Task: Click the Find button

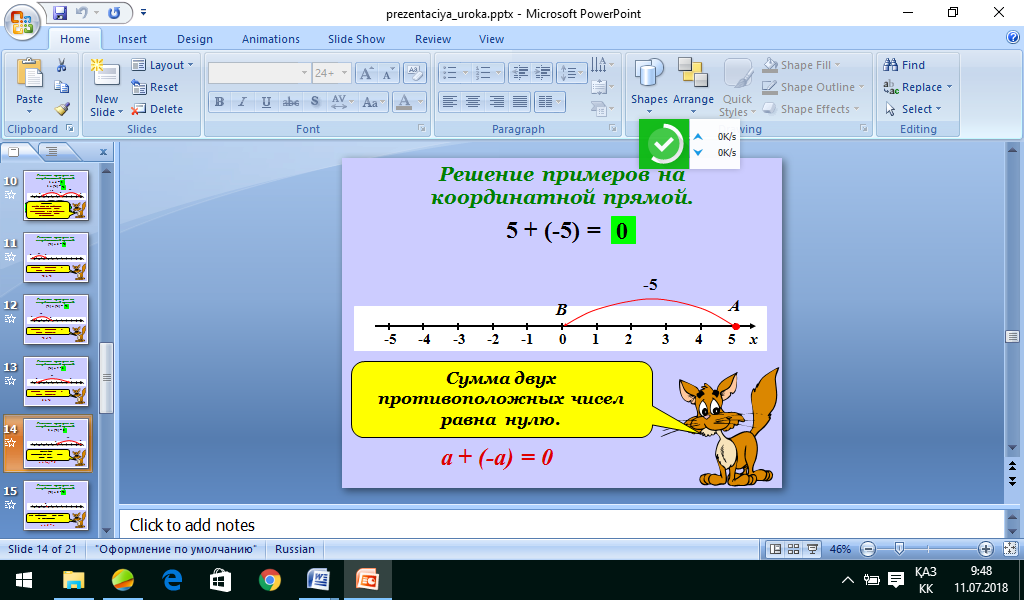Action: (904, 65)
